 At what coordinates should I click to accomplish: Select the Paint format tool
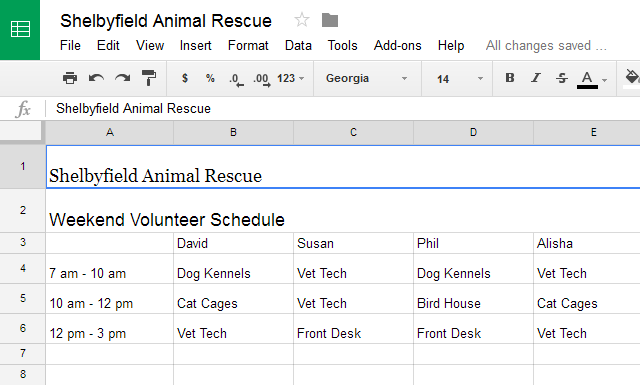coord(149,78)
